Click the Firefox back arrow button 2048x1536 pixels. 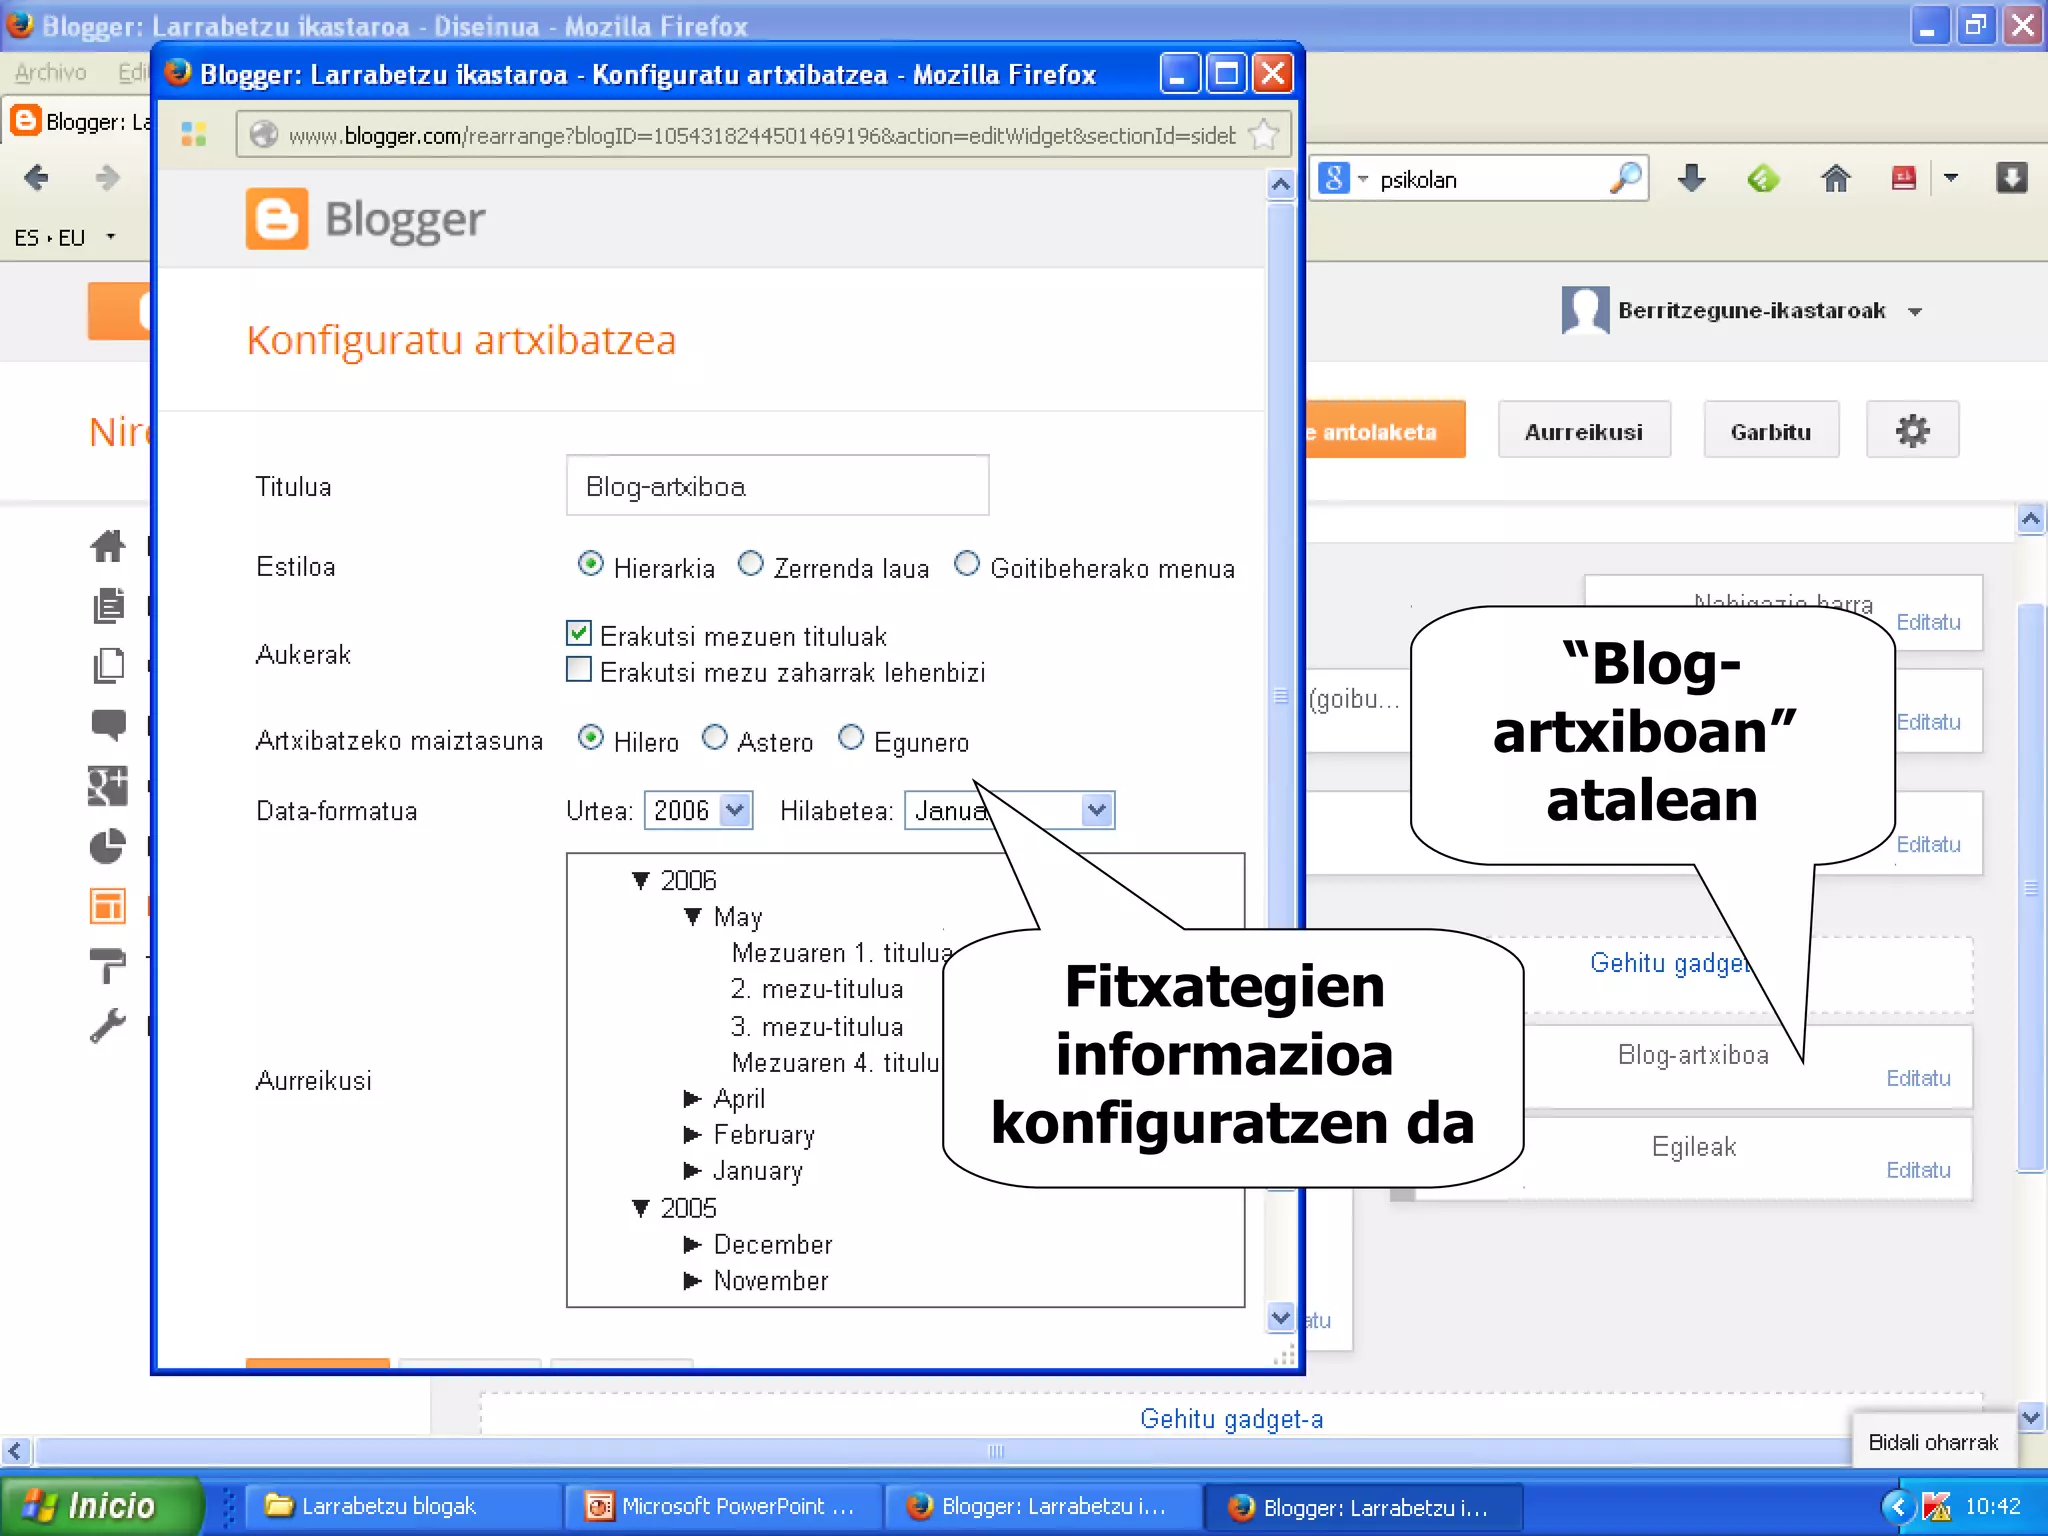pos(37,178)
